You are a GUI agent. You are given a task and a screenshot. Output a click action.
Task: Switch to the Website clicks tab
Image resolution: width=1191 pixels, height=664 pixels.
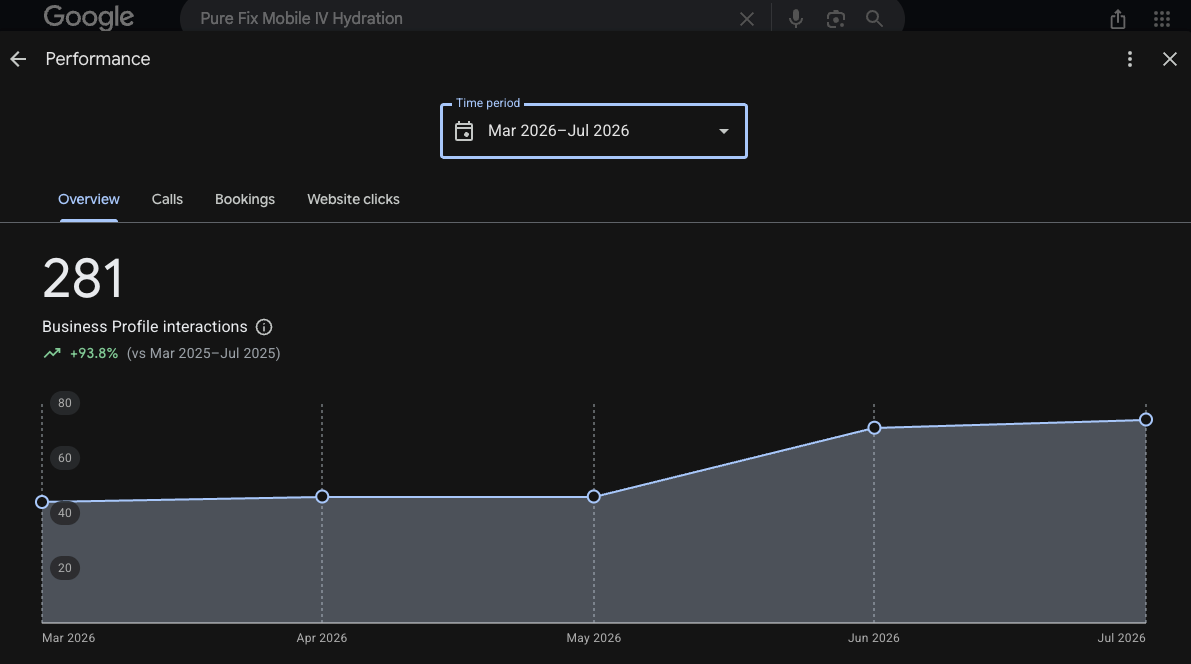click(353, 199)
